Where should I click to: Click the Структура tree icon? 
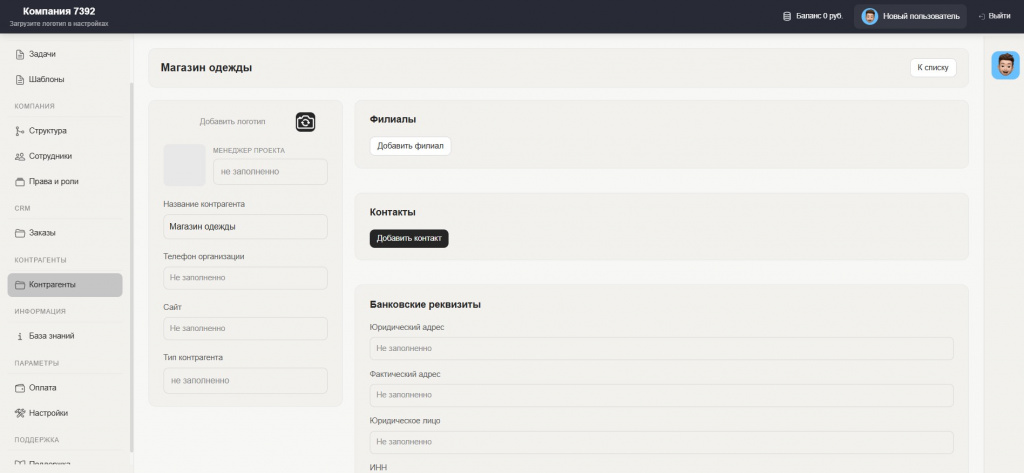pos(20,131)
